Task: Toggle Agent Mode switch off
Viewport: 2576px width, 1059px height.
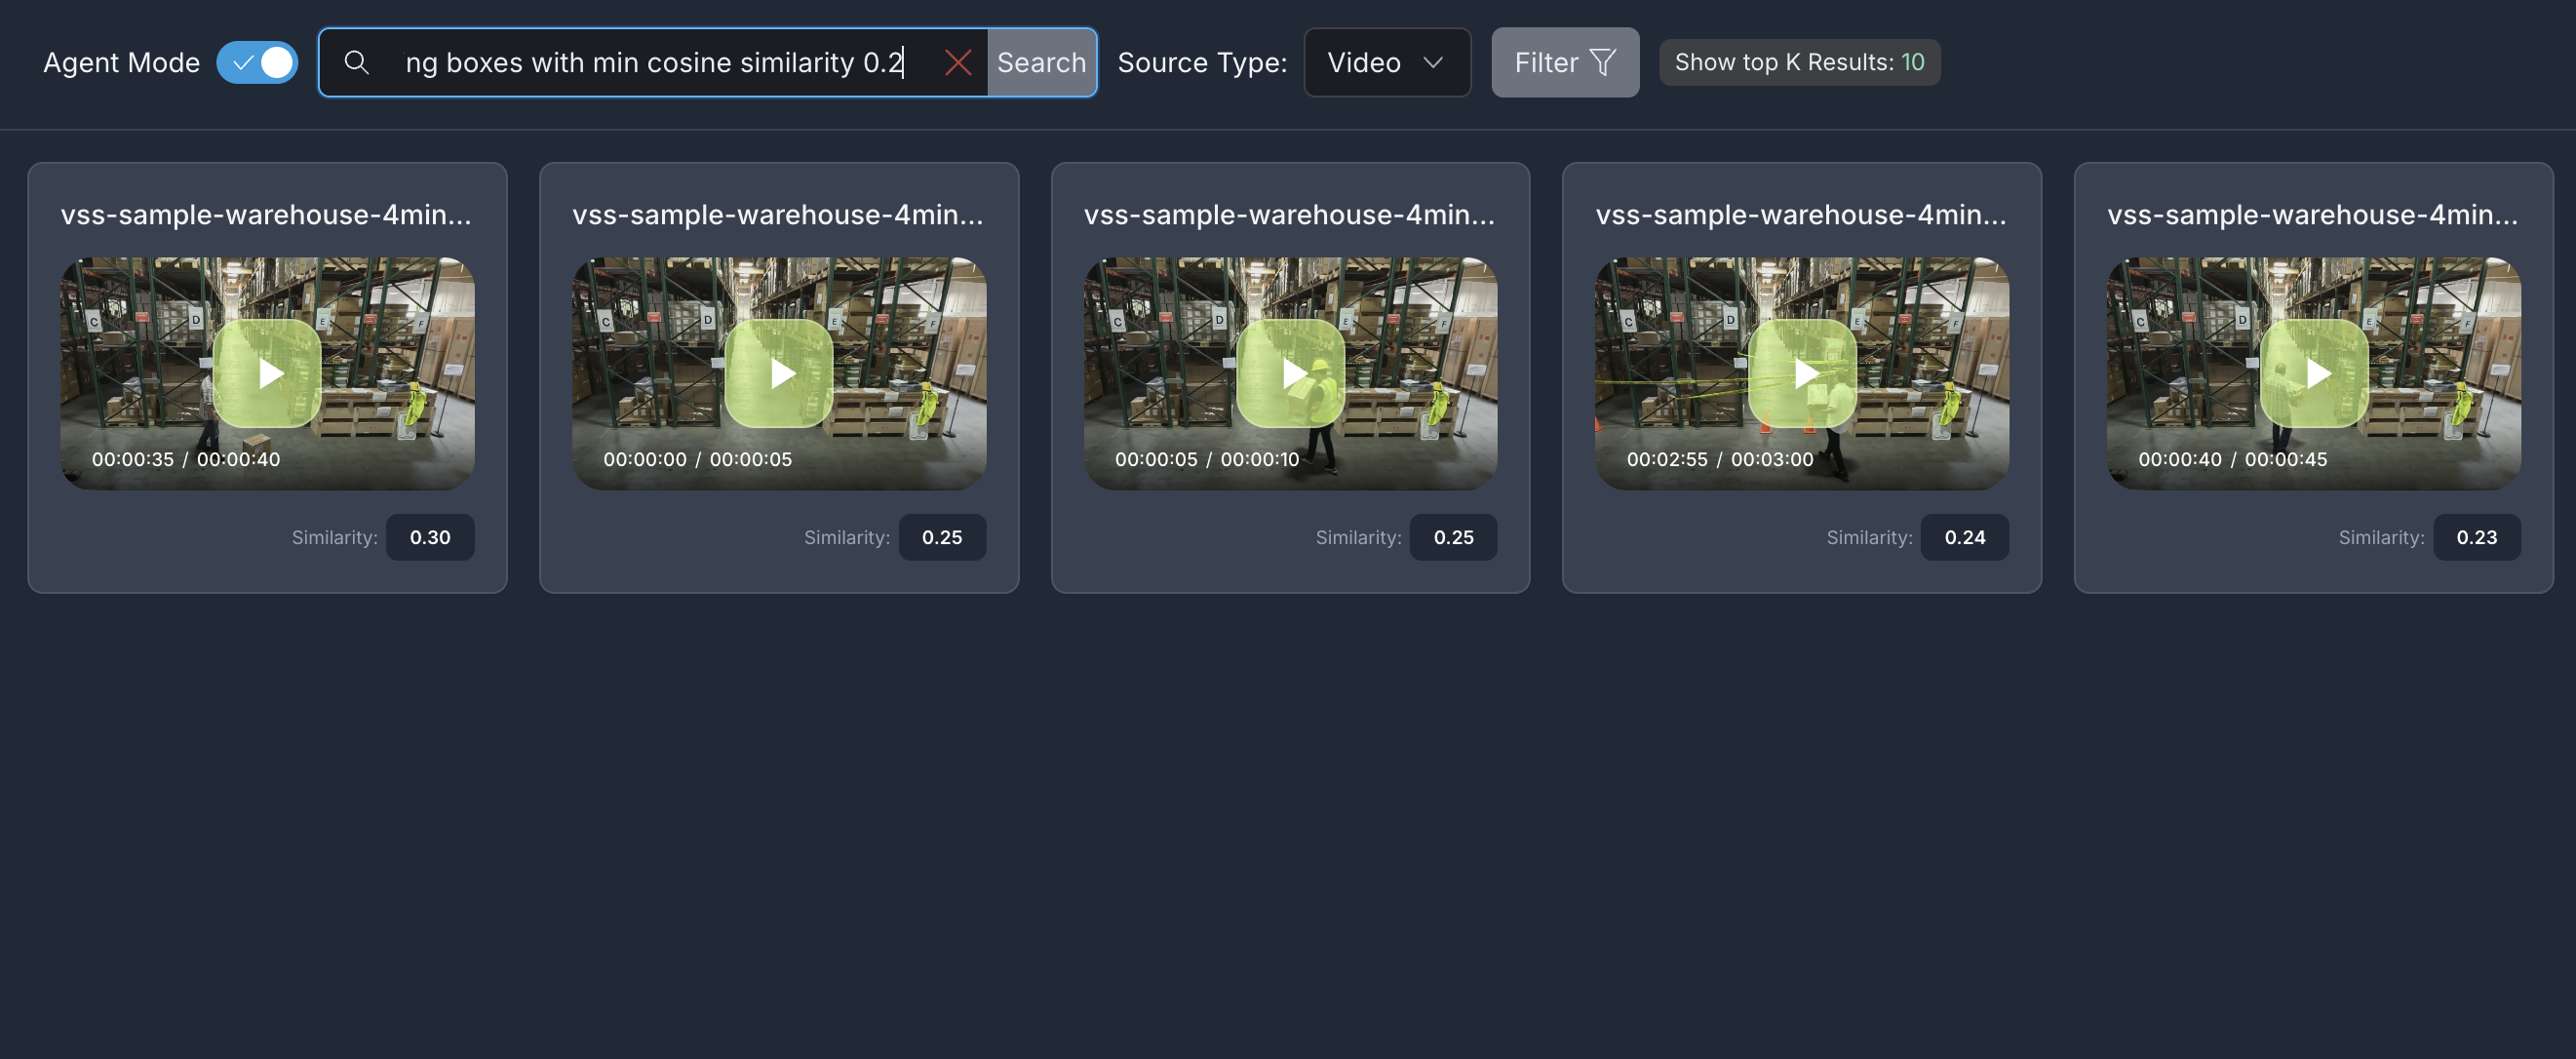Action: tap(257, 62)
